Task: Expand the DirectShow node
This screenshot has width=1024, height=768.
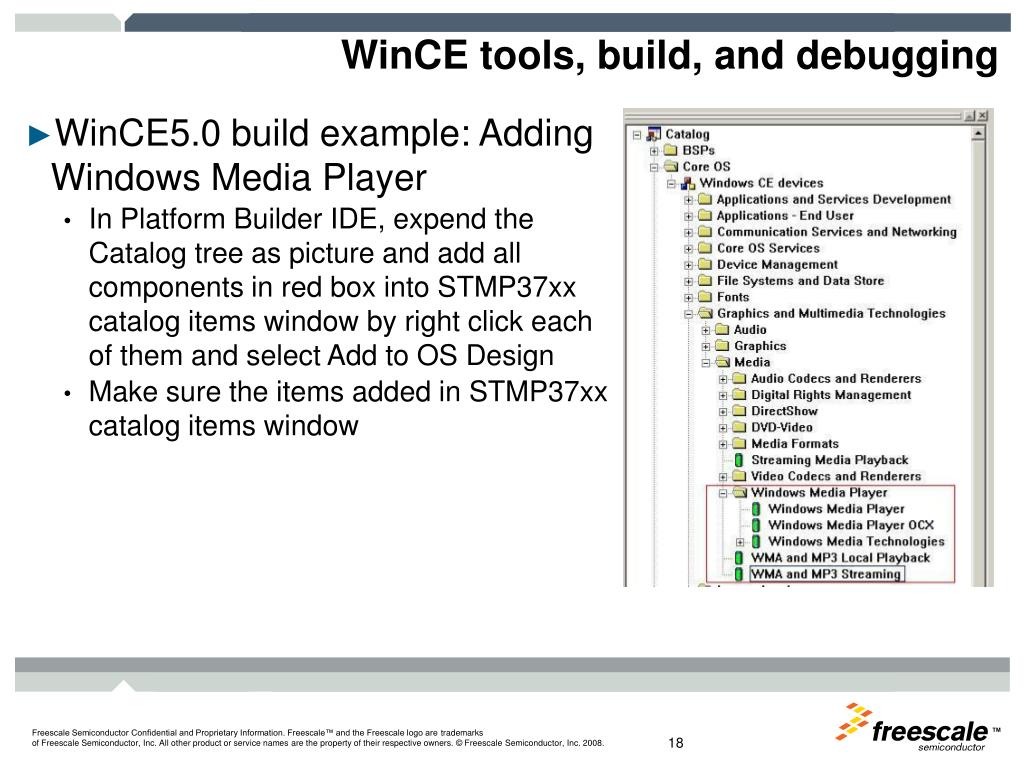Action: tap(723, 412)
